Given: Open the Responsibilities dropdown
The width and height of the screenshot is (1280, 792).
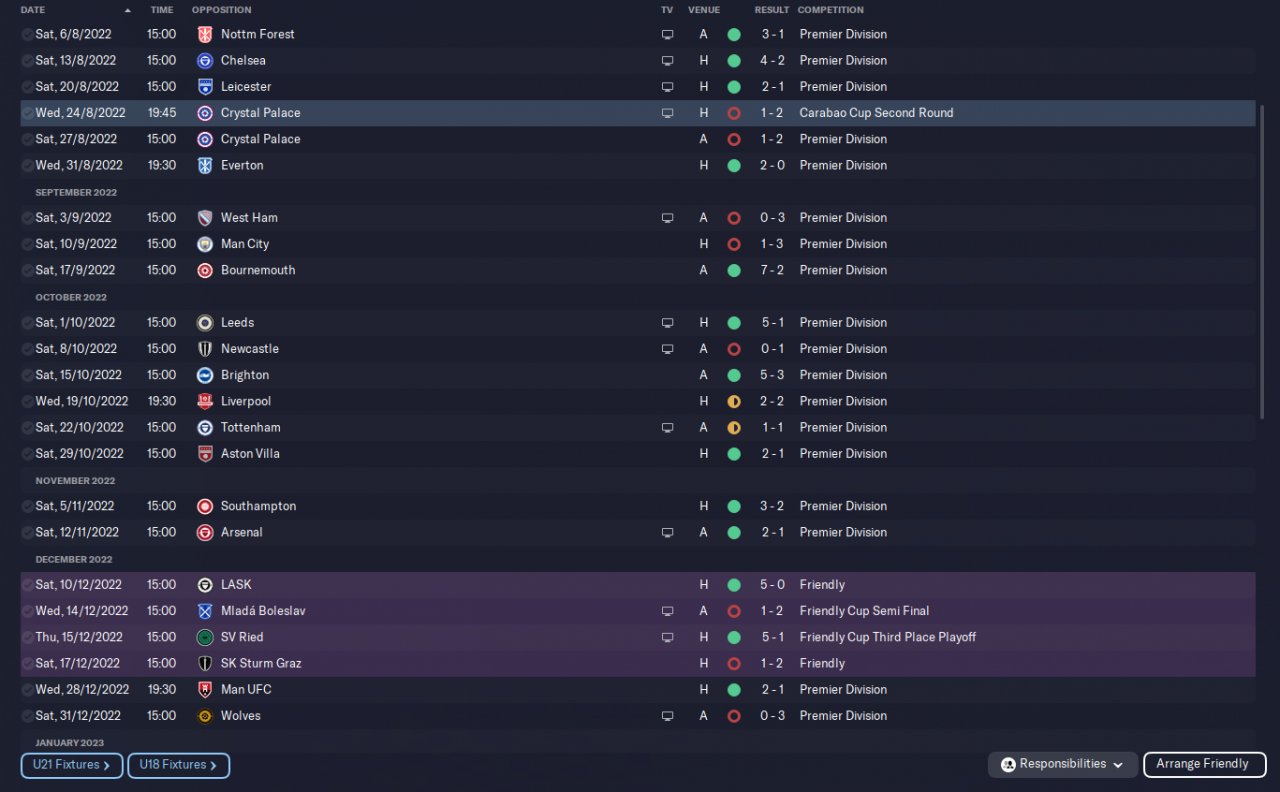Looking at the screenshot, I should pyautogui.click(x=1063, y=765).
